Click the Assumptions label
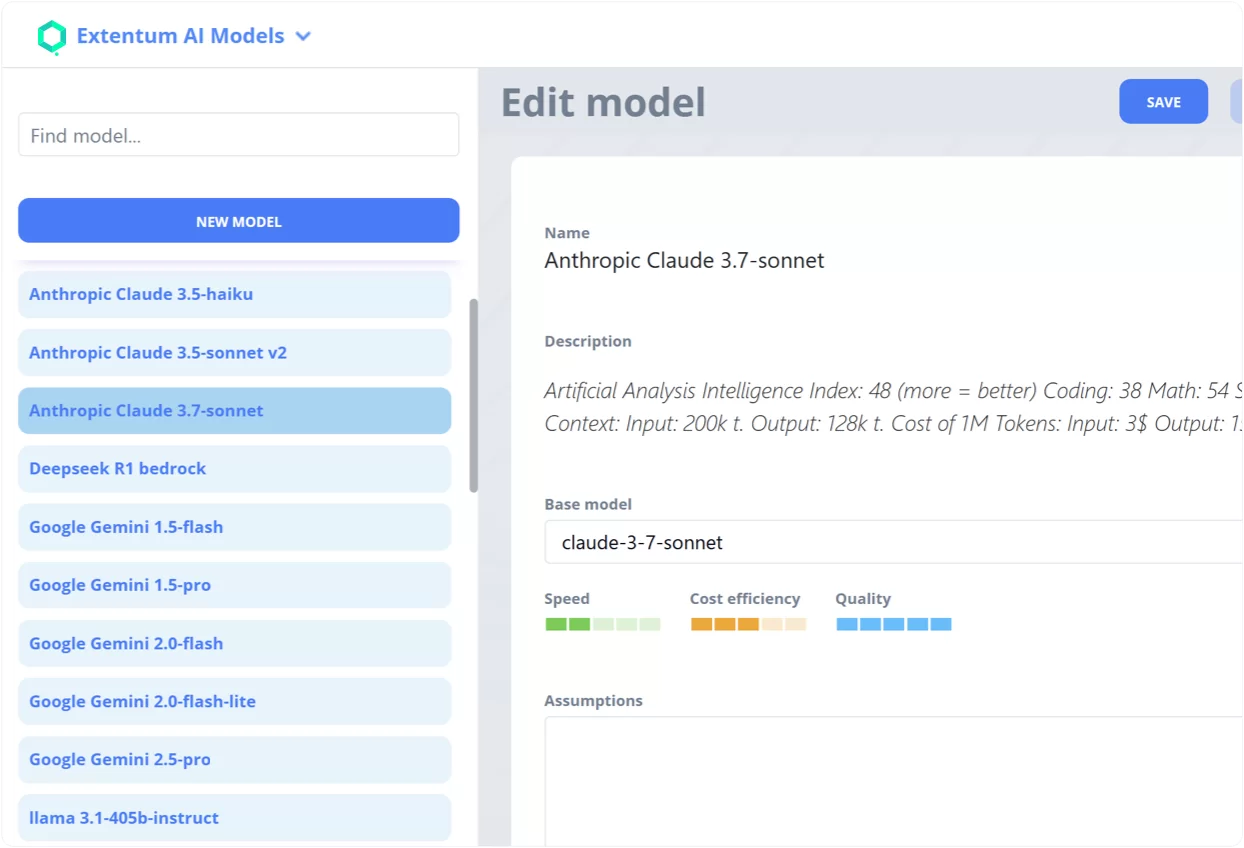Viewport: 1244px width, 848px height. pos(593,700)
